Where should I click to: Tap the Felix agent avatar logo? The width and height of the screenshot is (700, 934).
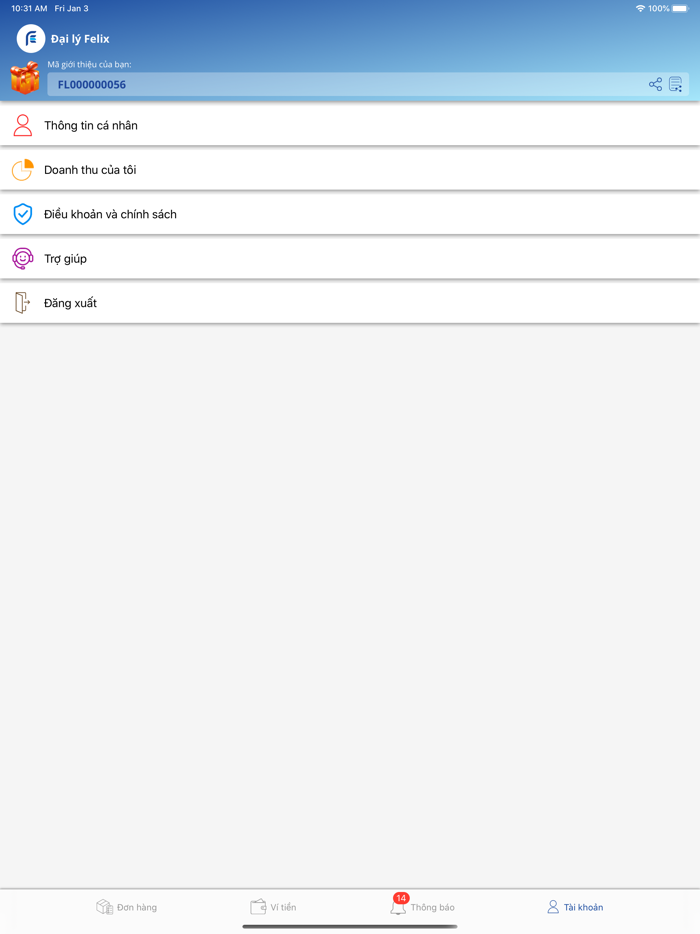tap(31, 39)
